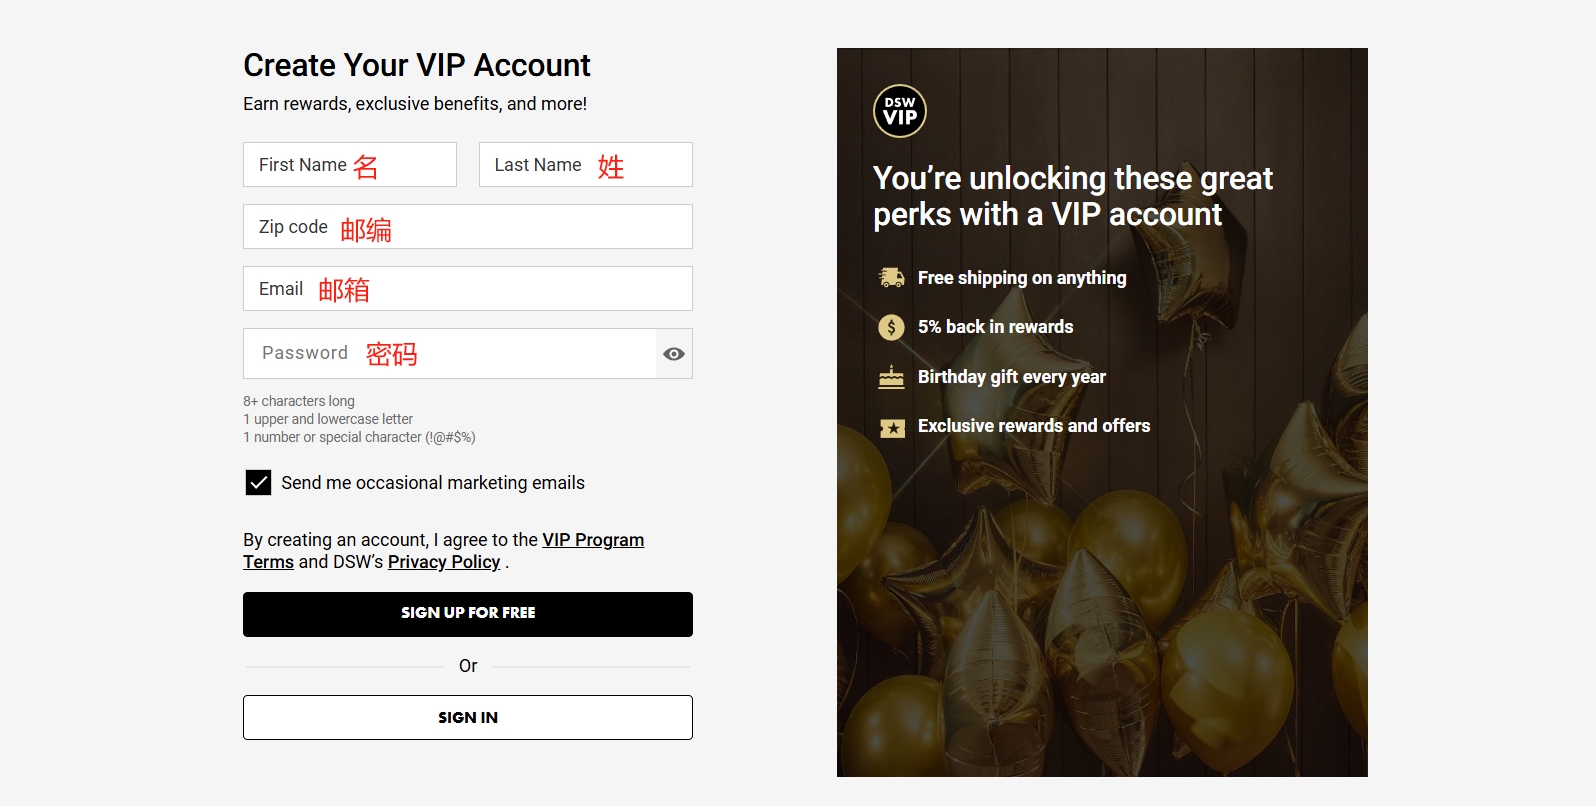Select the Email input field

tap(467, 289)
